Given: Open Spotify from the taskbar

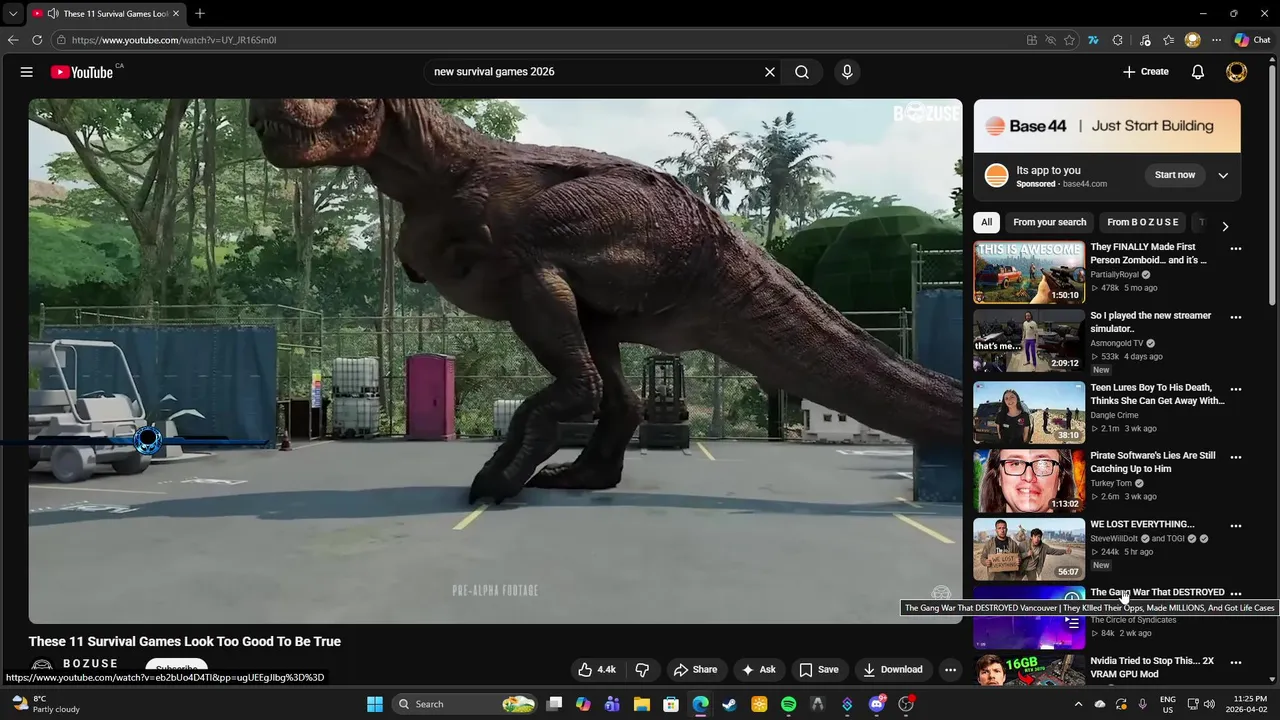Looking at the screenshot, I should pos(788,704).
